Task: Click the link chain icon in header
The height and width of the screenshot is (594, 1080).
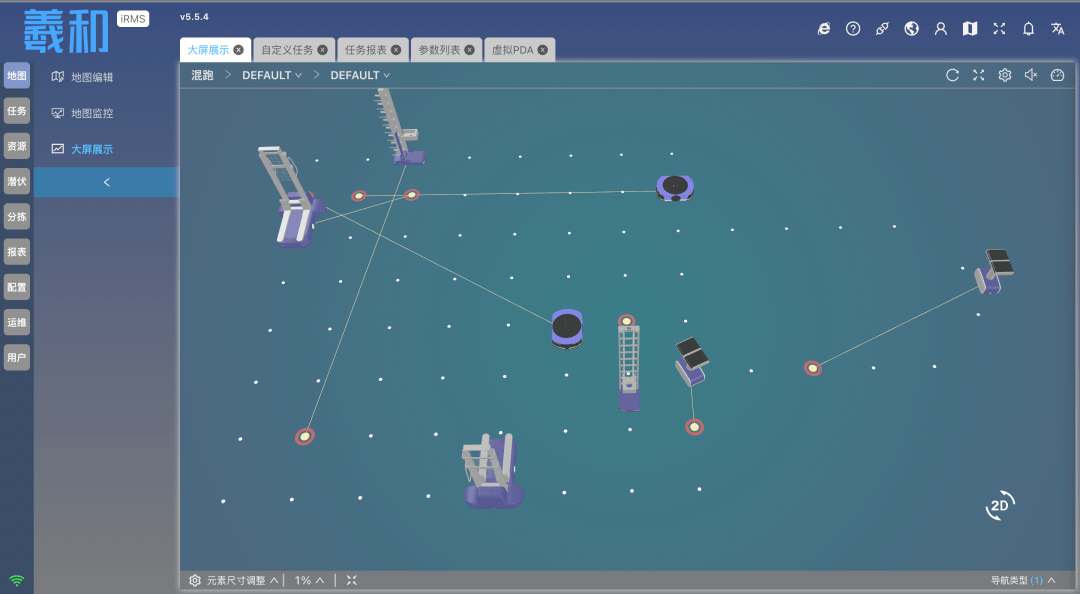Action: [882, 28]
